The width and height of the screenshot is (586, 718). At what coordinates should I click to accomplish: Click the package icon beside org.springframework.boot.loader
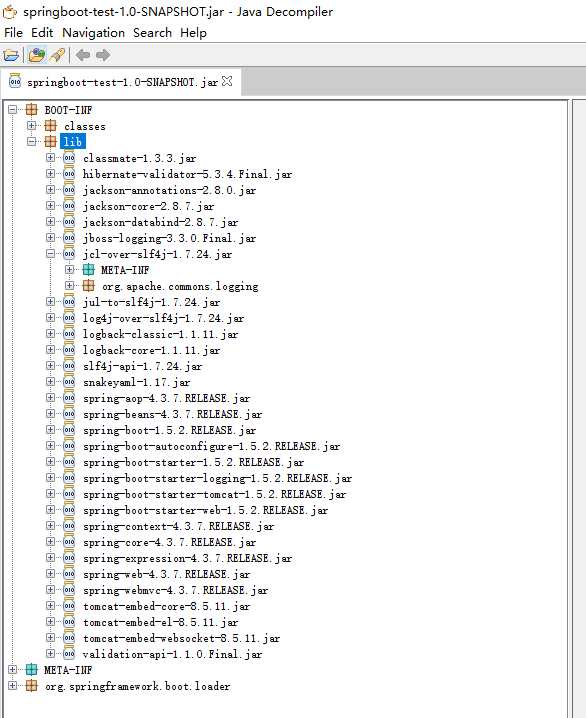point(32,686)
